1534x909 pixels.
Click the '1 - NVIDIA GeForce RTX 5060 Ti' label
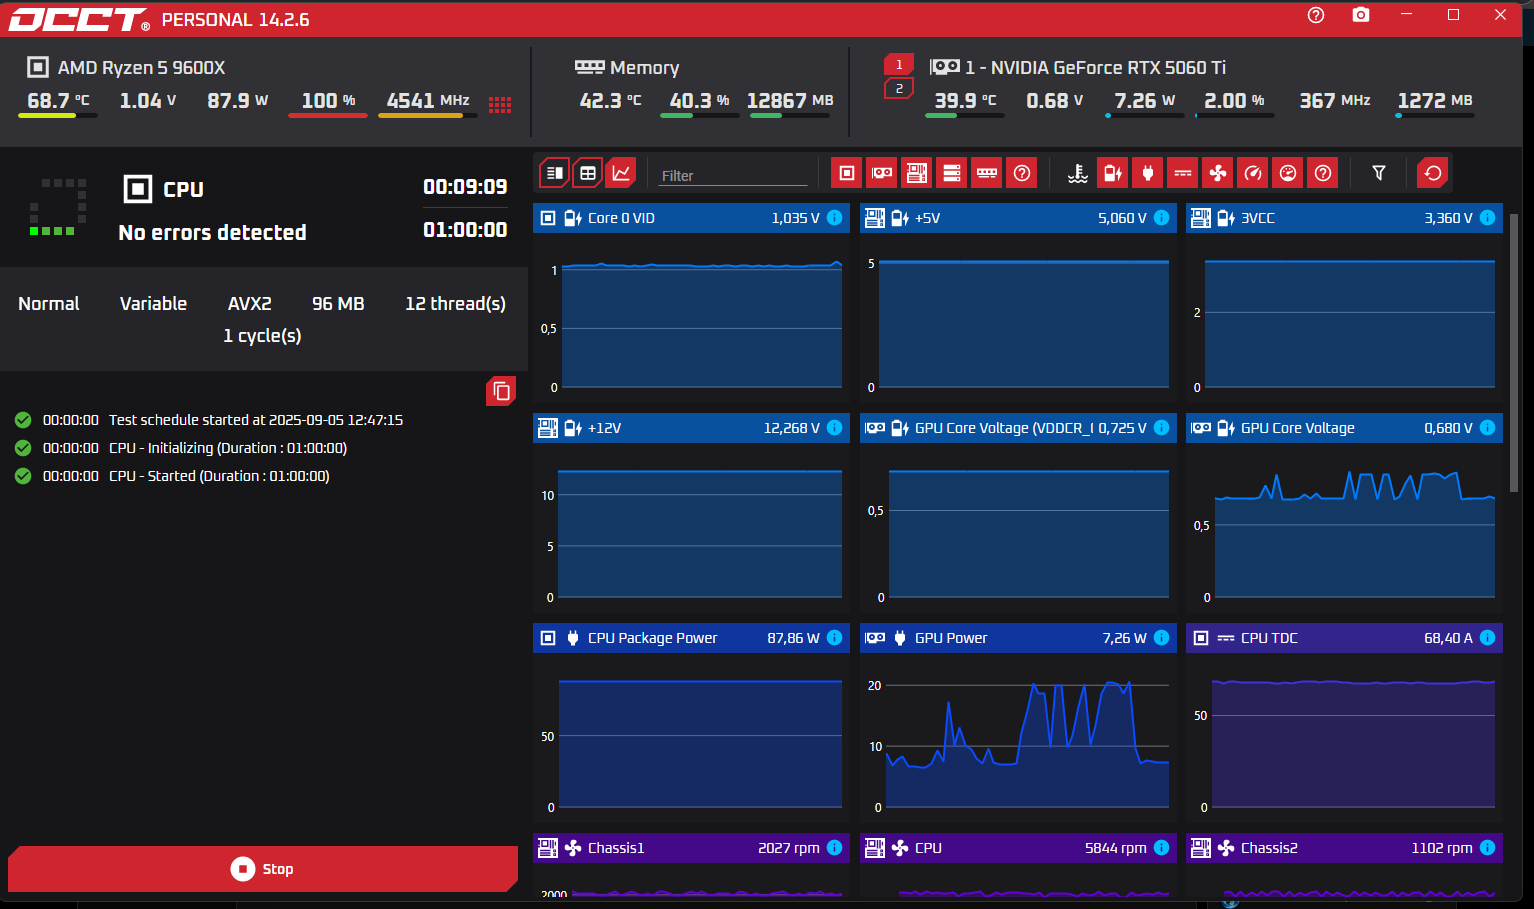(x=1095, y=67)
